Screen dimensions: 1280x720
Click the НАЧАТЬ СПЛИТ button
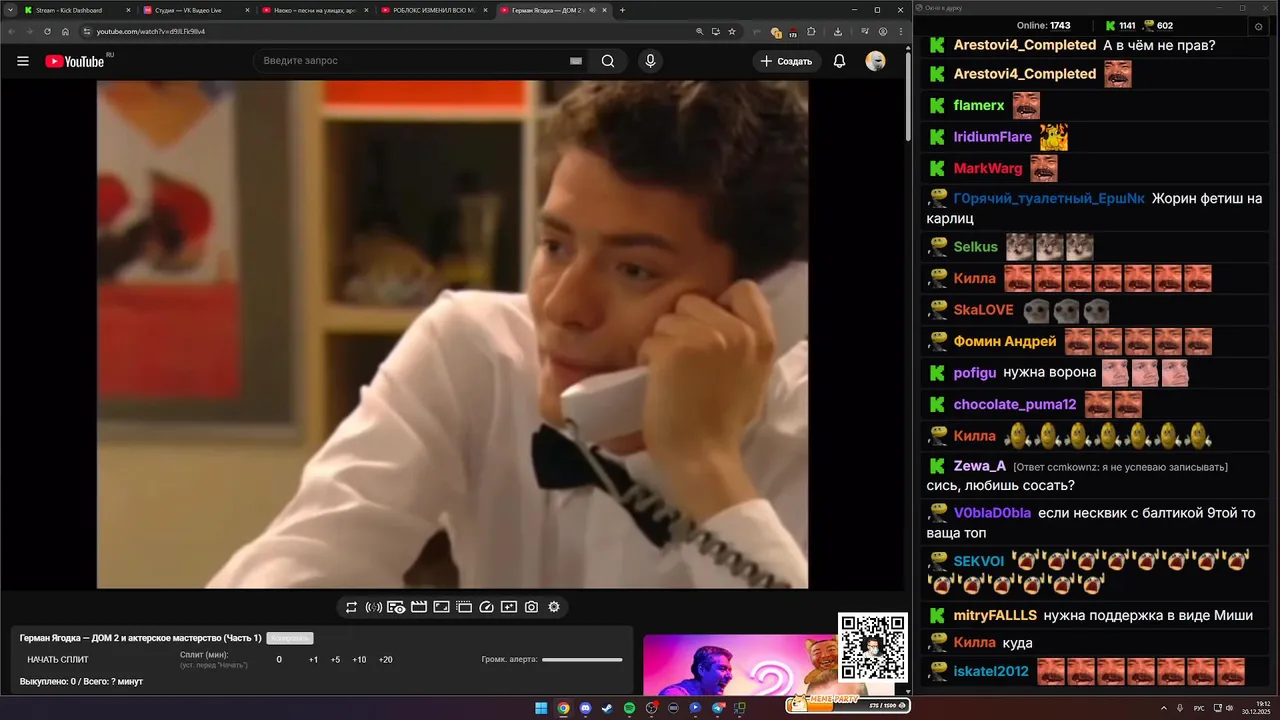pyautogui.click(x=58, y=660)
